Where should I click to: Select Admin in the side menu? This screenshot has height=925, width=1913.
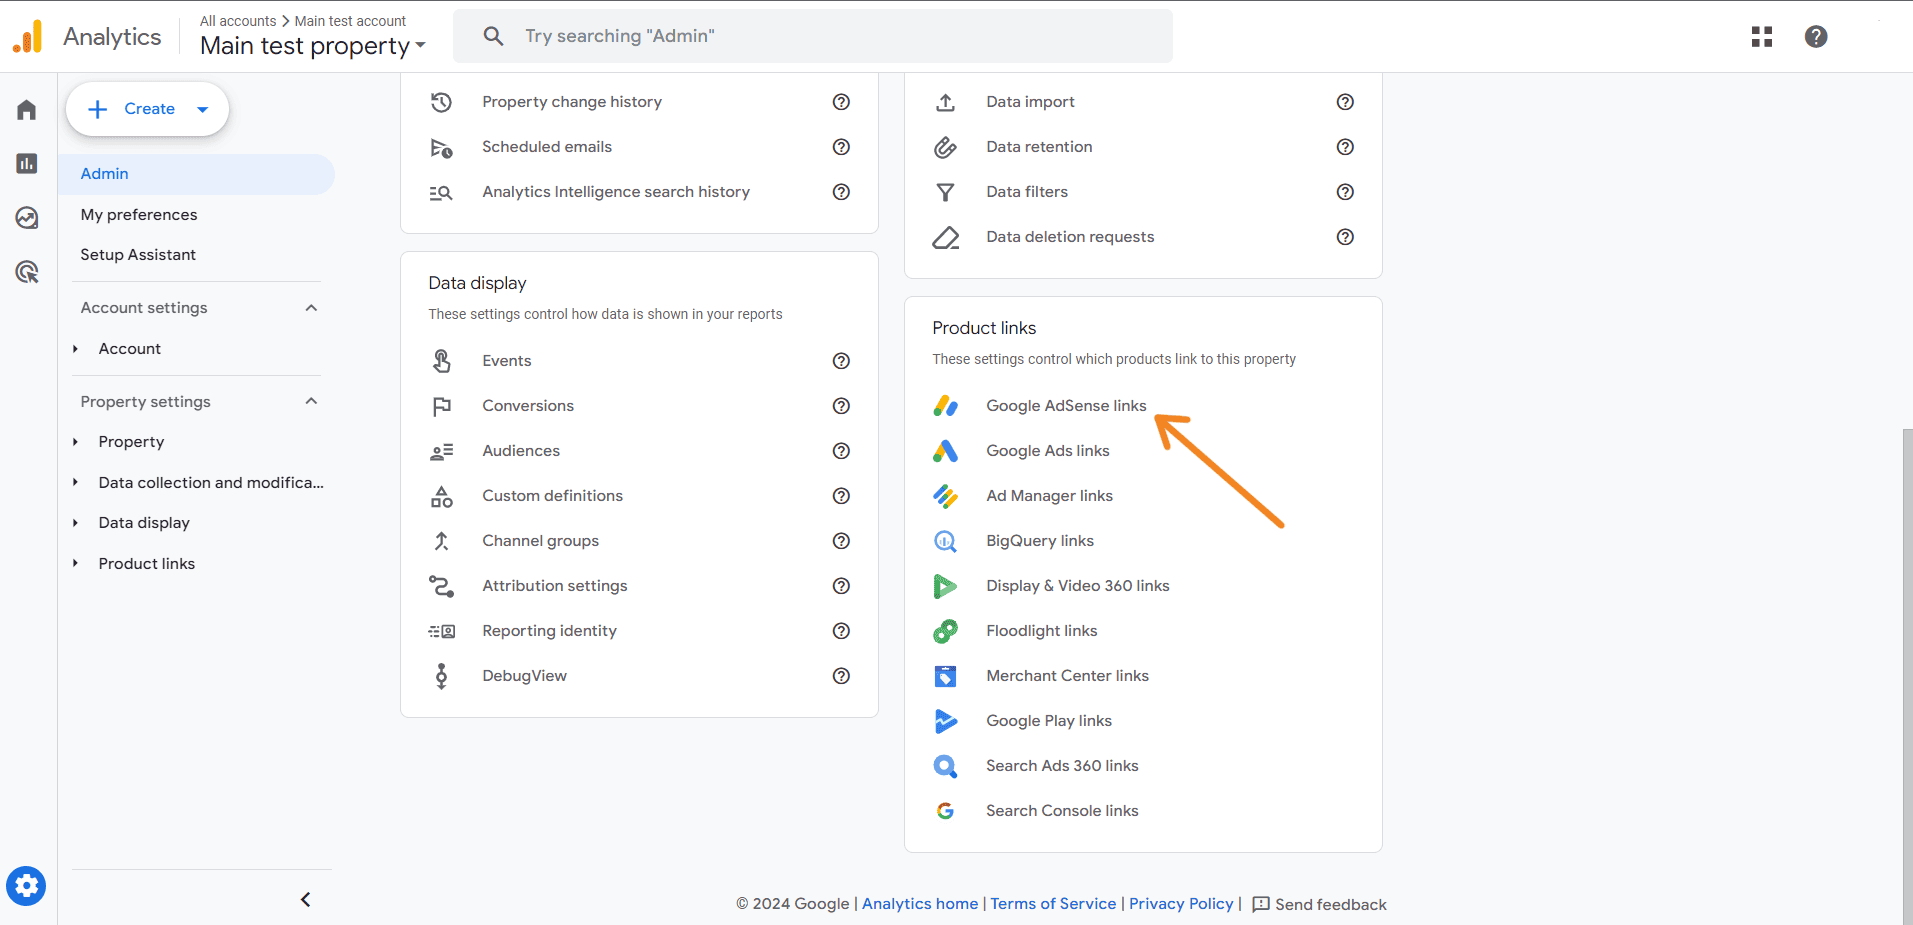coord(196,174)
